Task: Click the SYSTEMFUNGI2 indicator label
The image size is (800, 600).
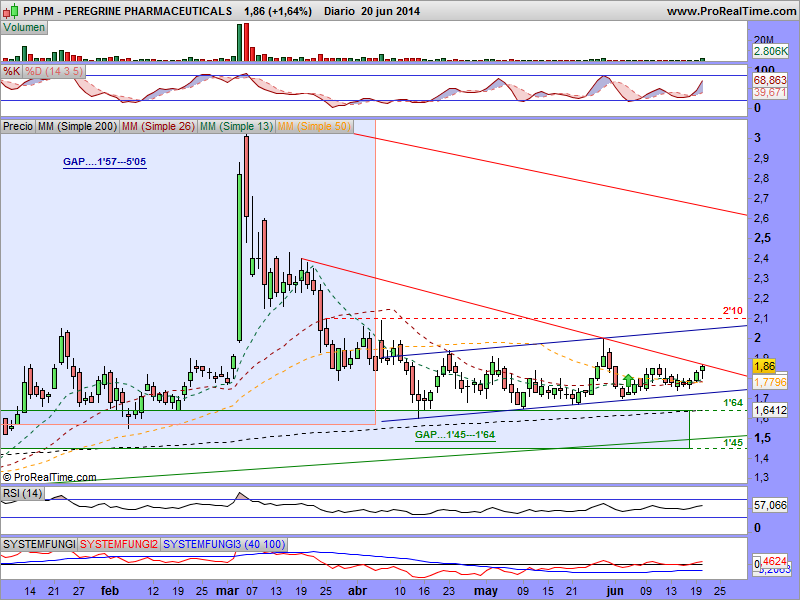Action: (119, 544)
